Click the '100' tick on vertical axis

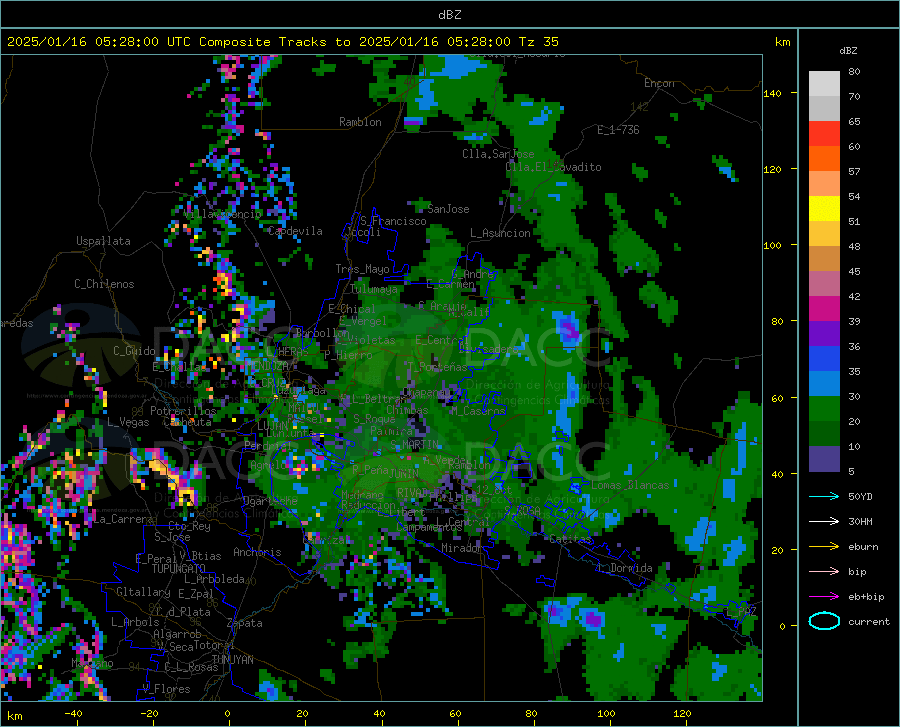(x=772, y=245)
